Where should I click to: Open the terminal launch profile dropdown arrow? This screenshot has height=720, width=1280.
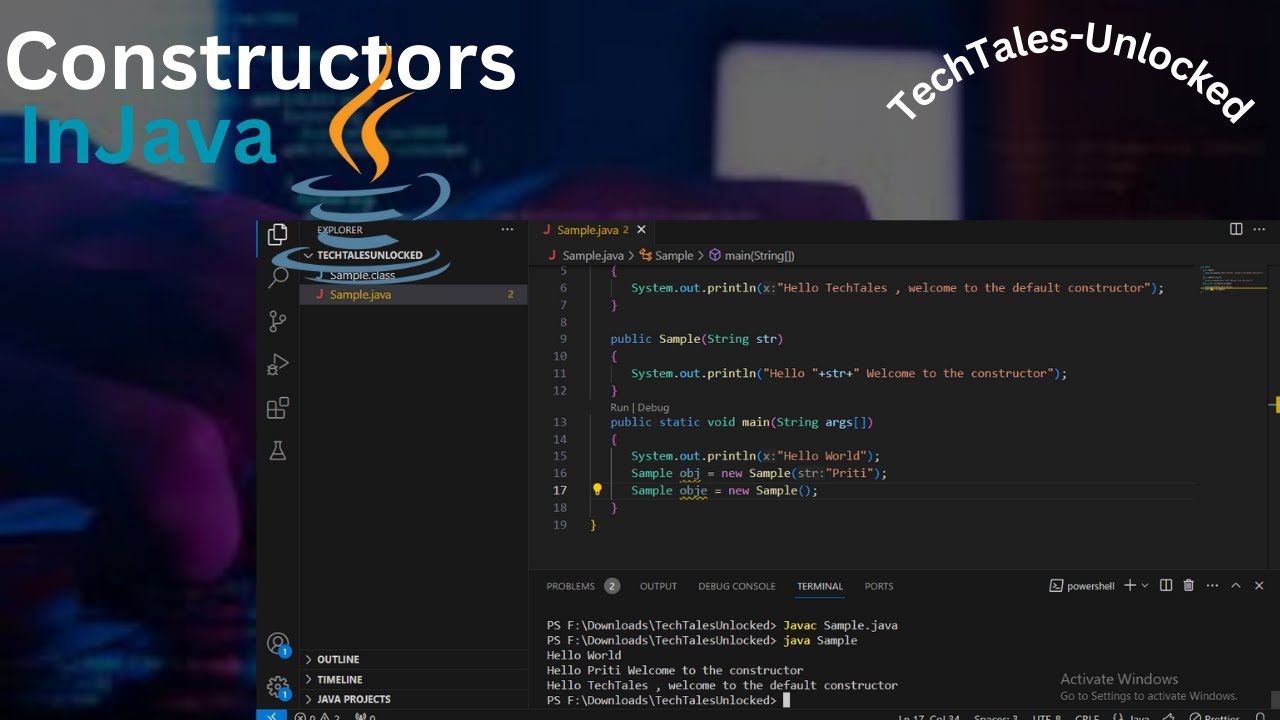pos(1145,586)
